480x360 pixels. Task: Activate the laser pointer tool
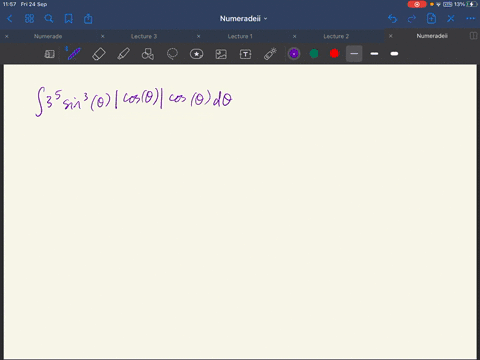point(270,54)
